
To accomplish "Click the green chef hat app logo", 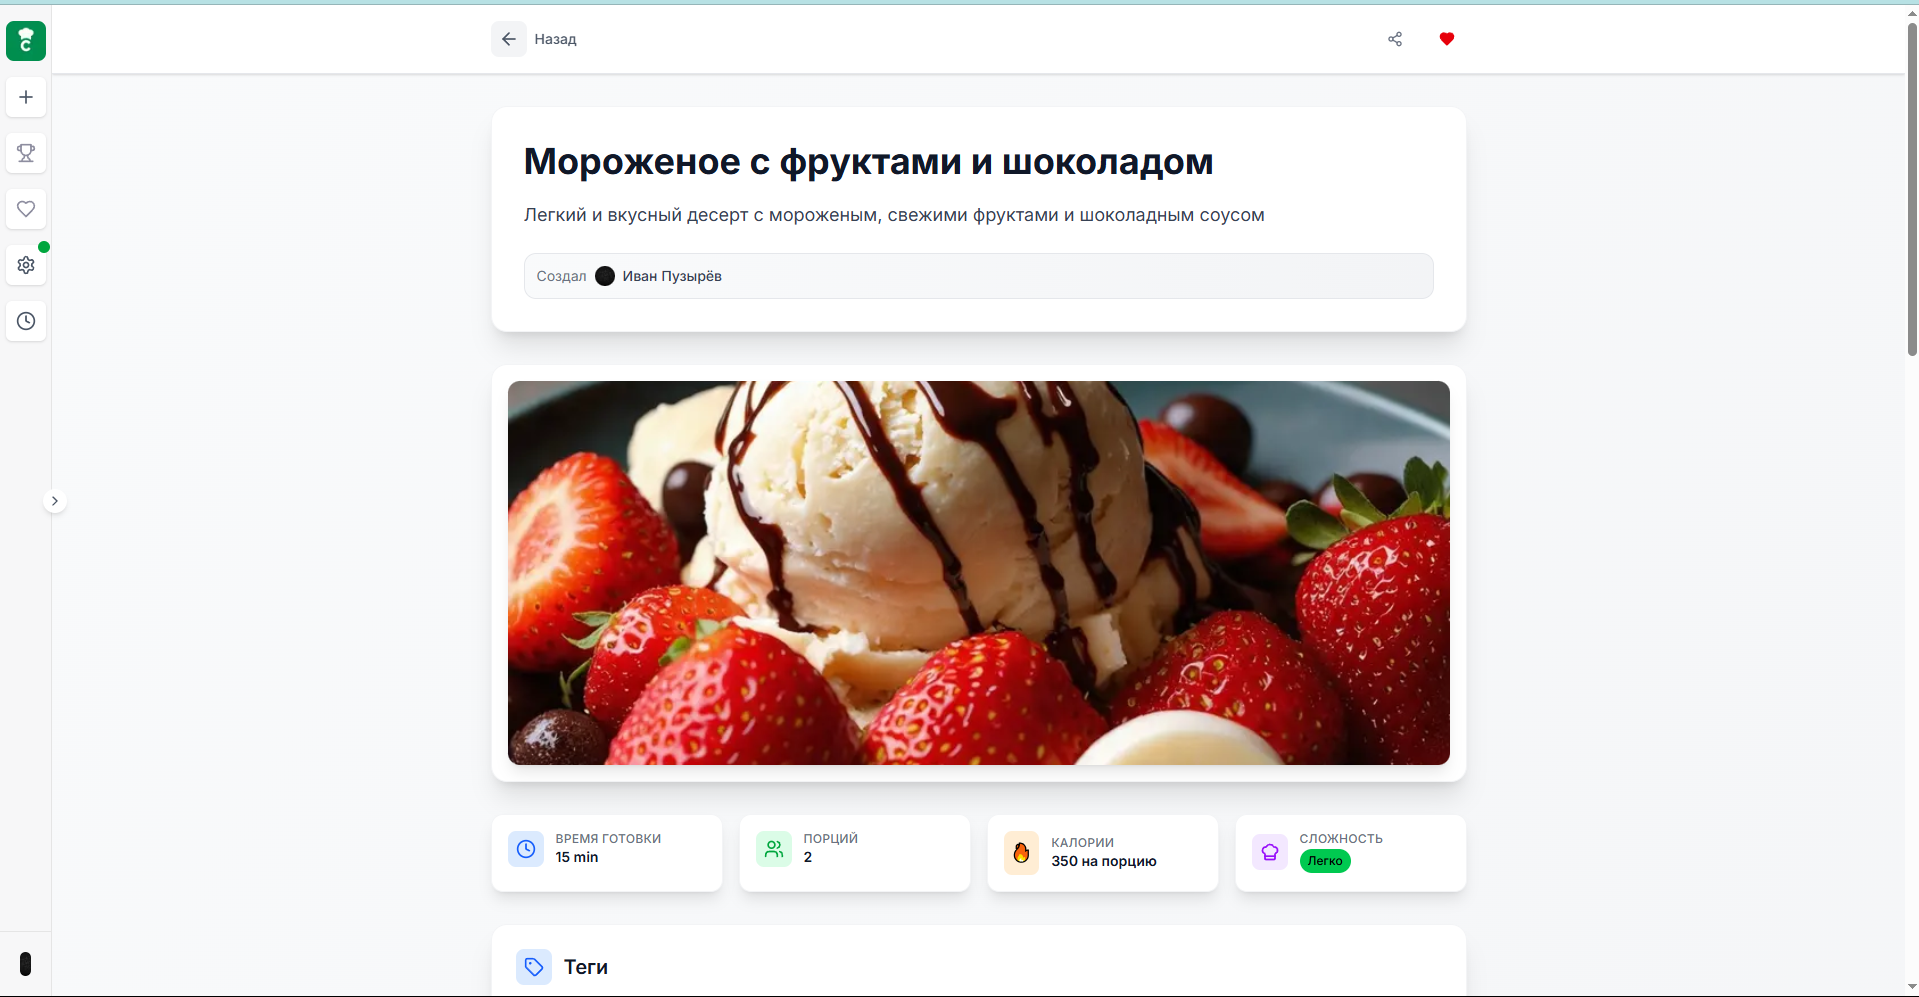I will coord(26,41).
